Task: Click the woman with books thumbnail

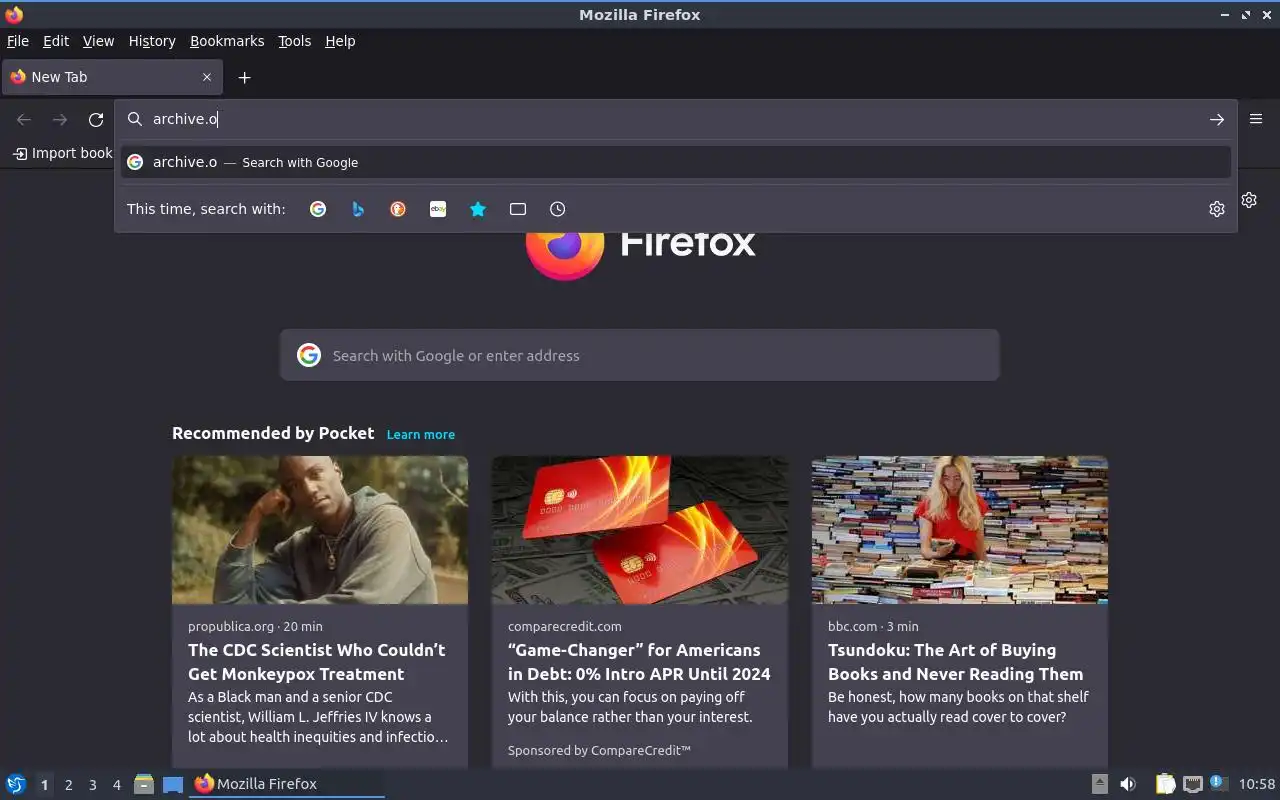Action: click(960, 530)
